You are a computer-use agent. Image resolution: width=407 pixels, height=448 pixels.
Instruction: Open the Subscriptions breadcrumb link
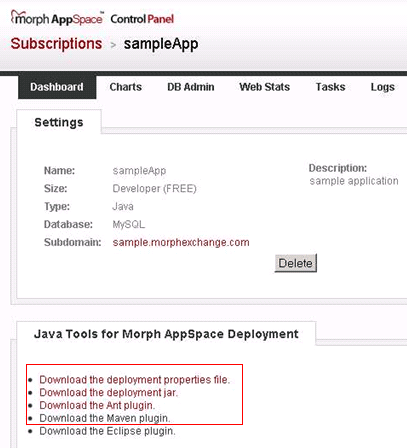56,44
